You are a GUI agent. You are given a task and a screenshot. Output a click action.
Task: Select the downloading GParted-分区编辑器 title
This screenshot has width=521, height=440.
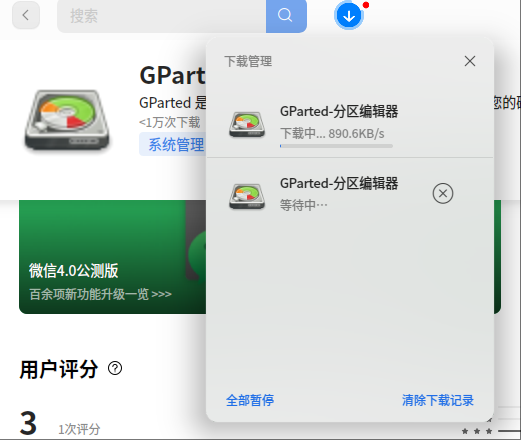(x=339, y=111)
